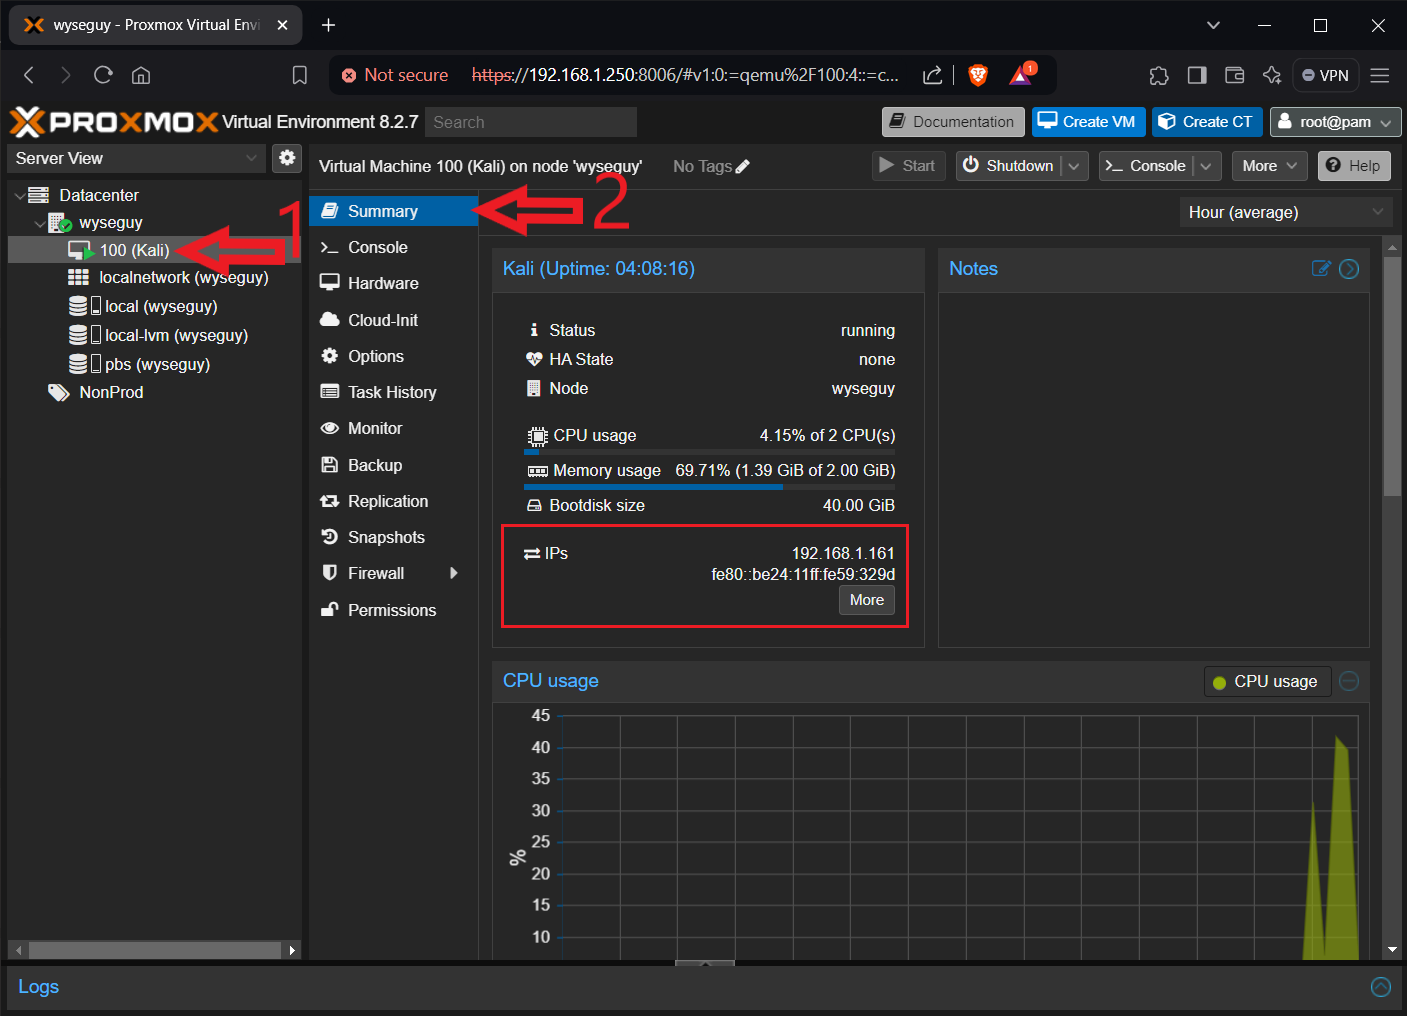Viewport: 1407px width, 1016px height.
Task: Go to browser home page
Action: click(x=141, y=75)
